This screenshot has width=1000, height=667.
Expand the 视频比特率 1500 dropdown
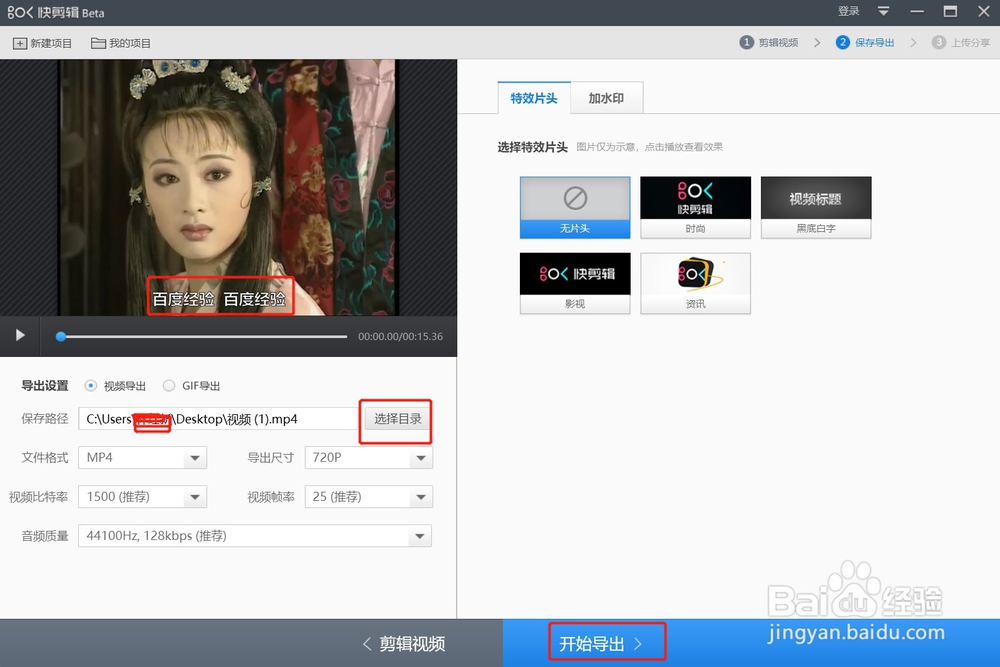142,497
